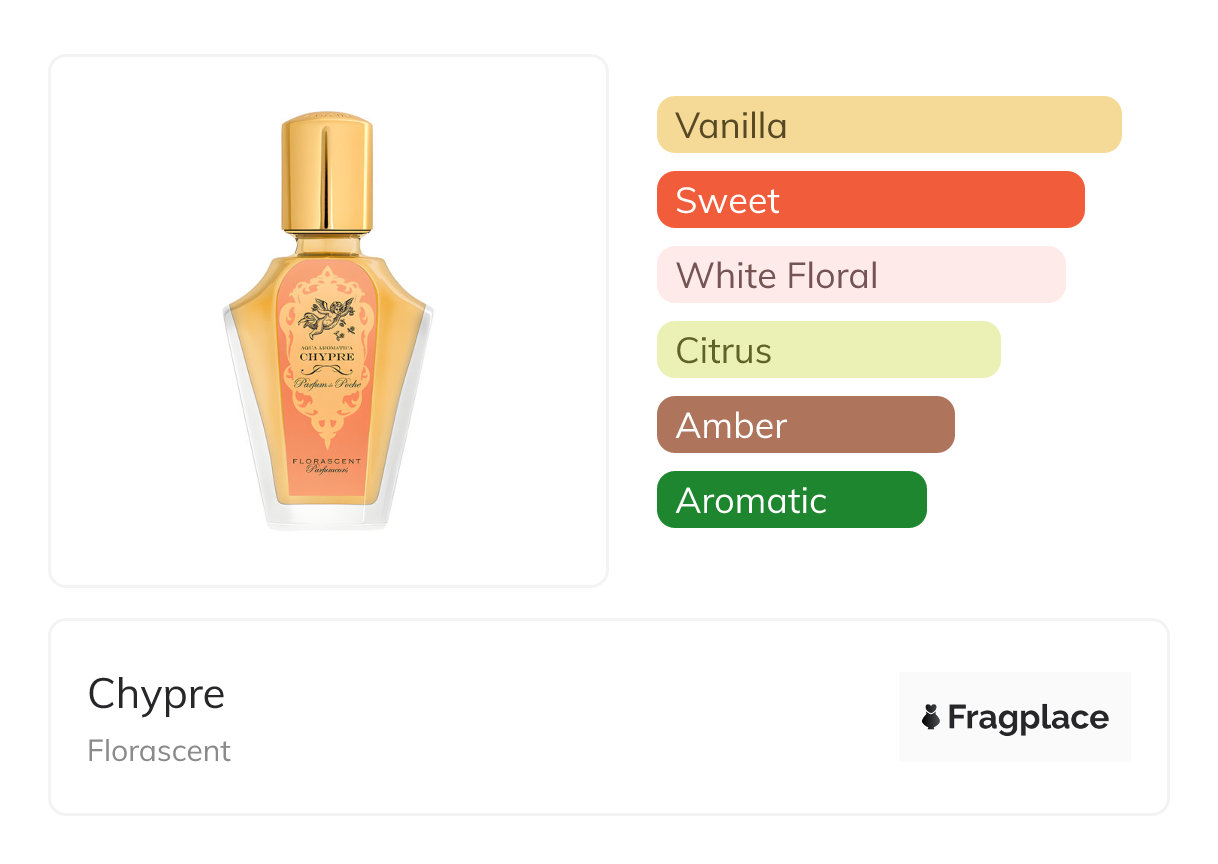Select the brown Amber accord bar
The height and width of the screenshot is (864, 1218).
(805, 425)
